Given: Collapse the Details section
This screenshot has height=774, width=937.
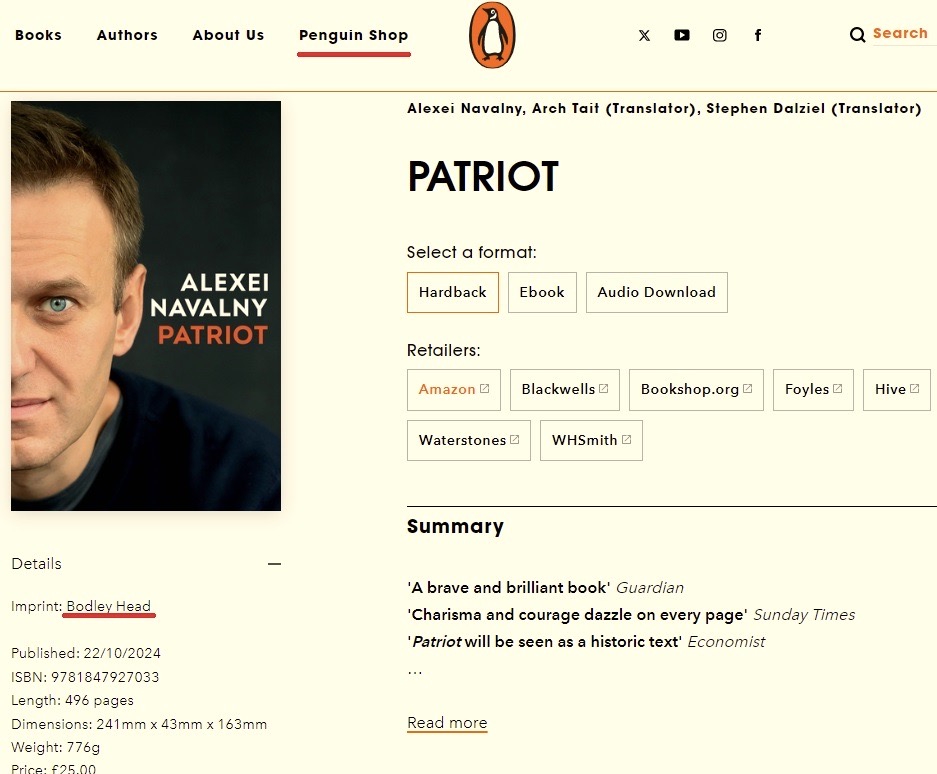Looking at the screenshot, I should 274,564.
